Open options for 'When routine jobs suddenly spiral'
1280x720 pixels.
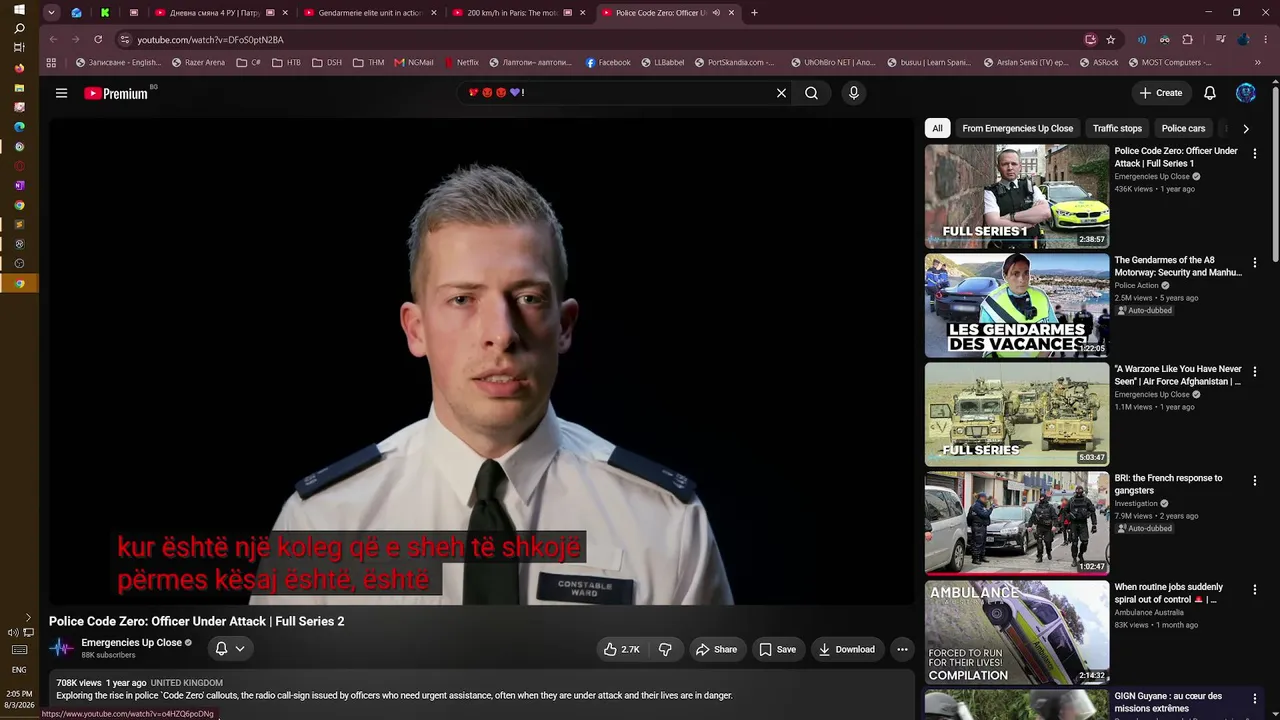point(1255,590)
